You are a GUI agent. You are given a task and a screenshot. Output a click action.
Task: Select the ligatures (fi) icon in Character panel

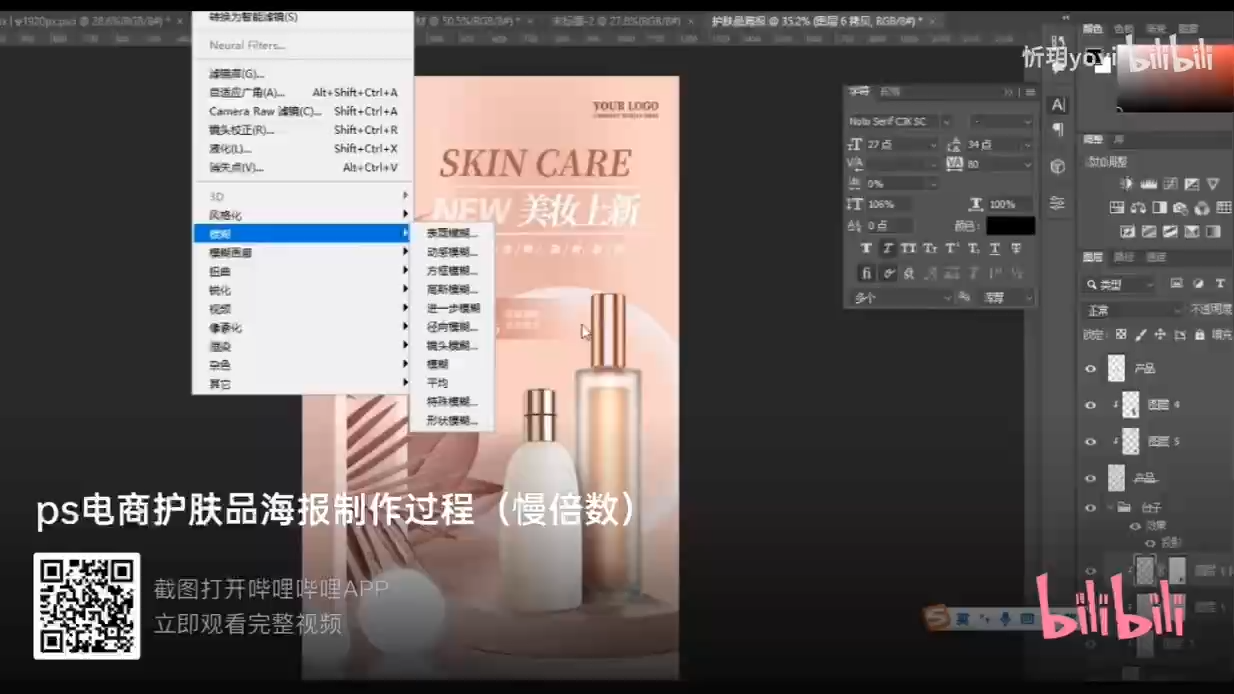click(x=867, y=272)
